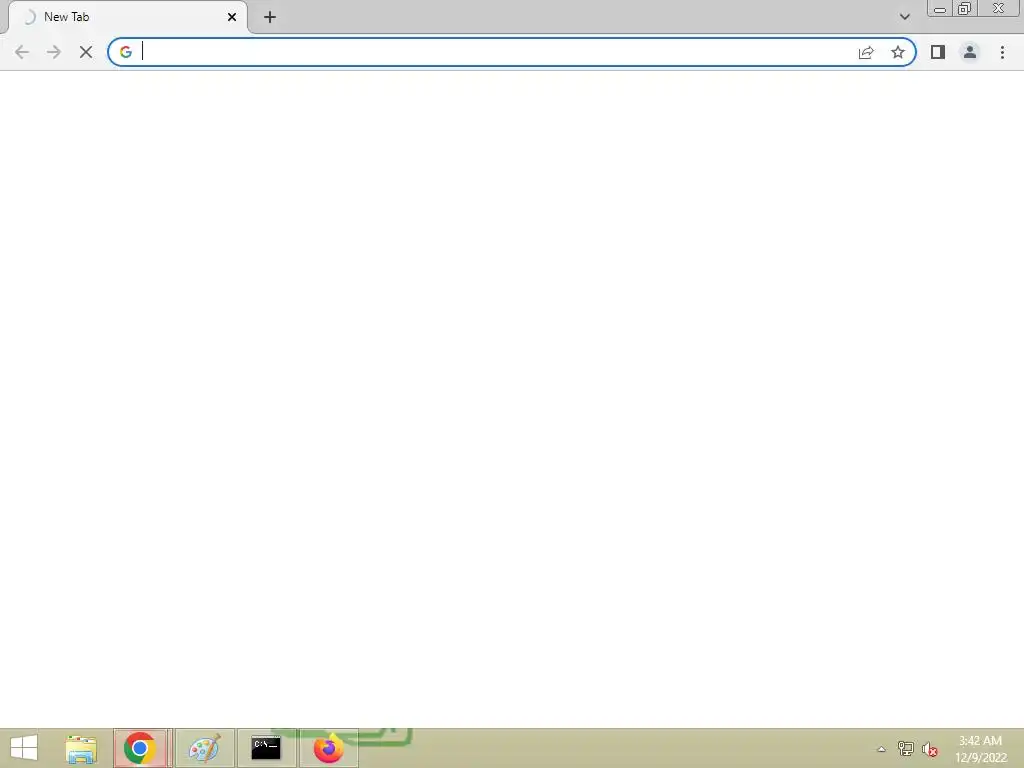Open File Explorer from taskbar
This screenshot has height=768, width=1024.
[x=81, y=748]
